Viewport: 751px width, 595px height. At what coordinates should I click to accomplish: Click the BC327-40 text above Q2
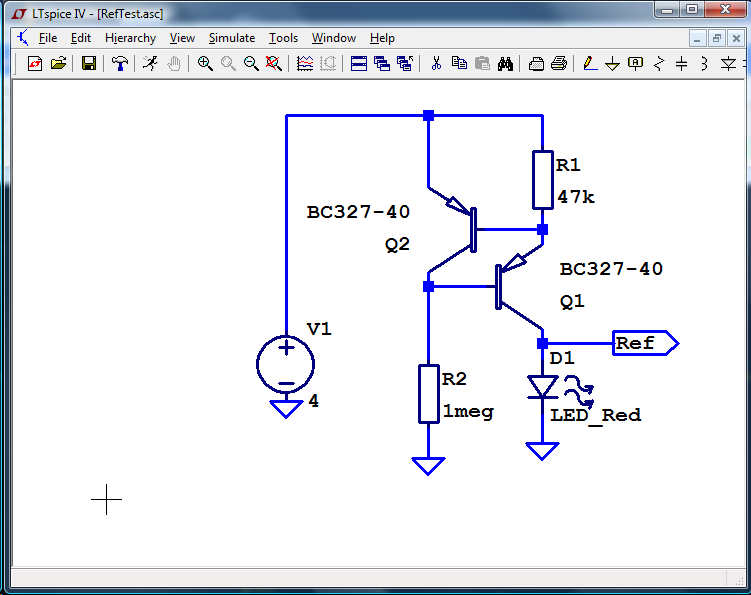pos(358,212)
